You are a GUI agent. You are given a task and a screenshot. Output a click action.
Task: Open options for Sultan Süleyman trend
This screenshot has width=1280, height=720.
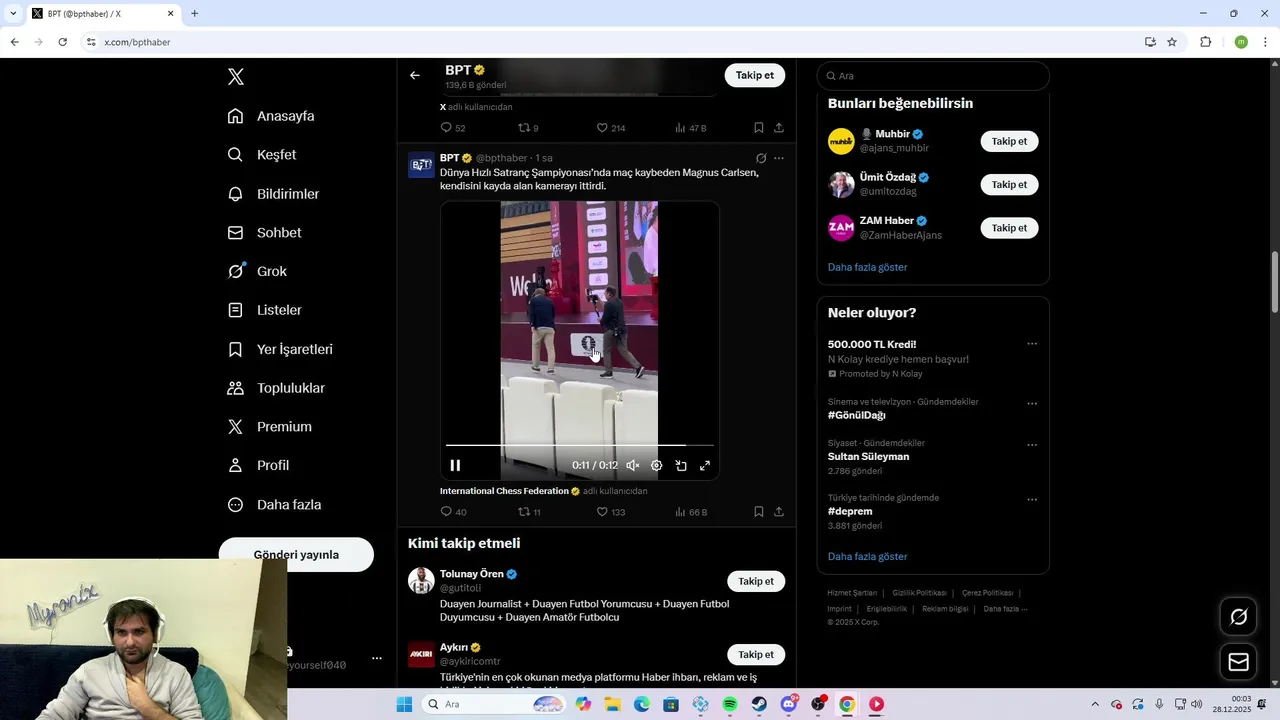click(1032, 445)
